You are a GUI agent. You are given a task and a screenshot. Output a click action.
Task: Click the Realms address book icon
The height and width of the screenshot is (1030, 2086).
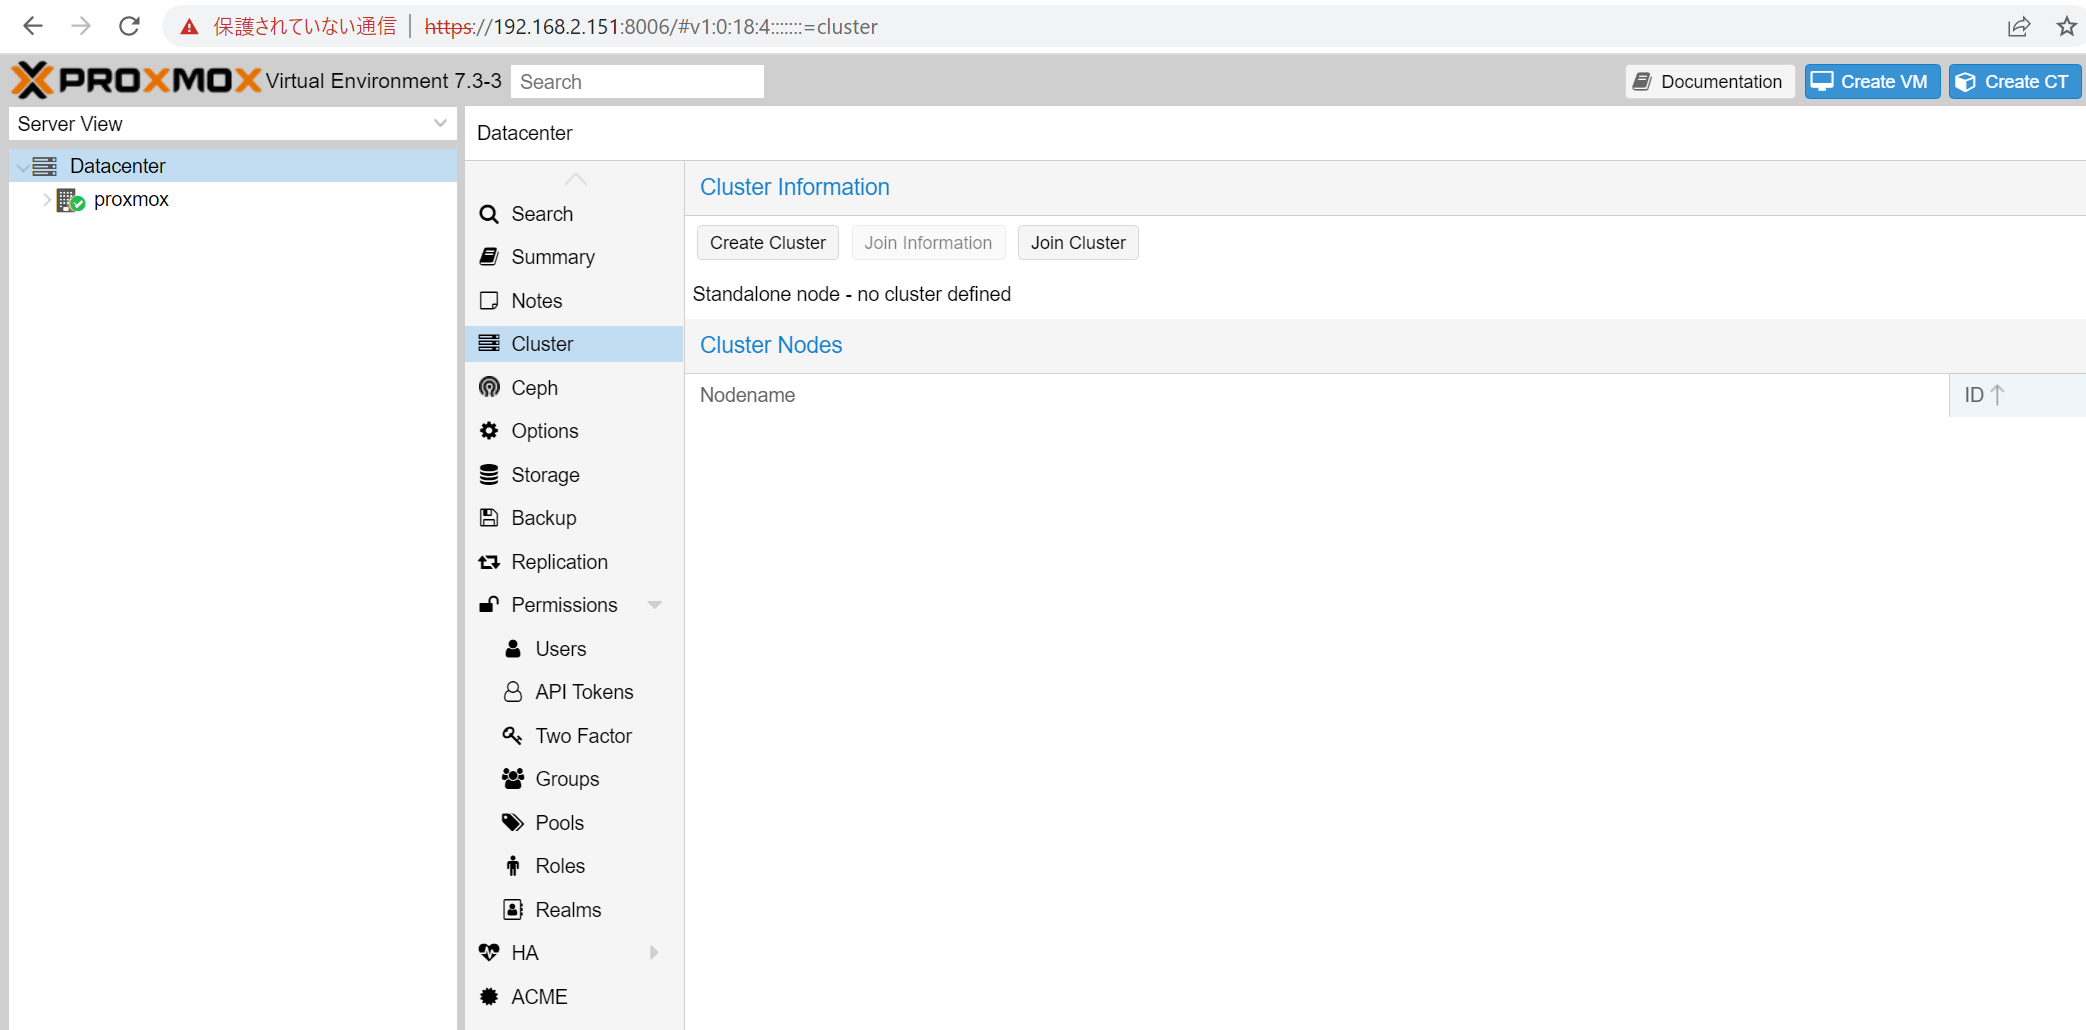(513, 910)
